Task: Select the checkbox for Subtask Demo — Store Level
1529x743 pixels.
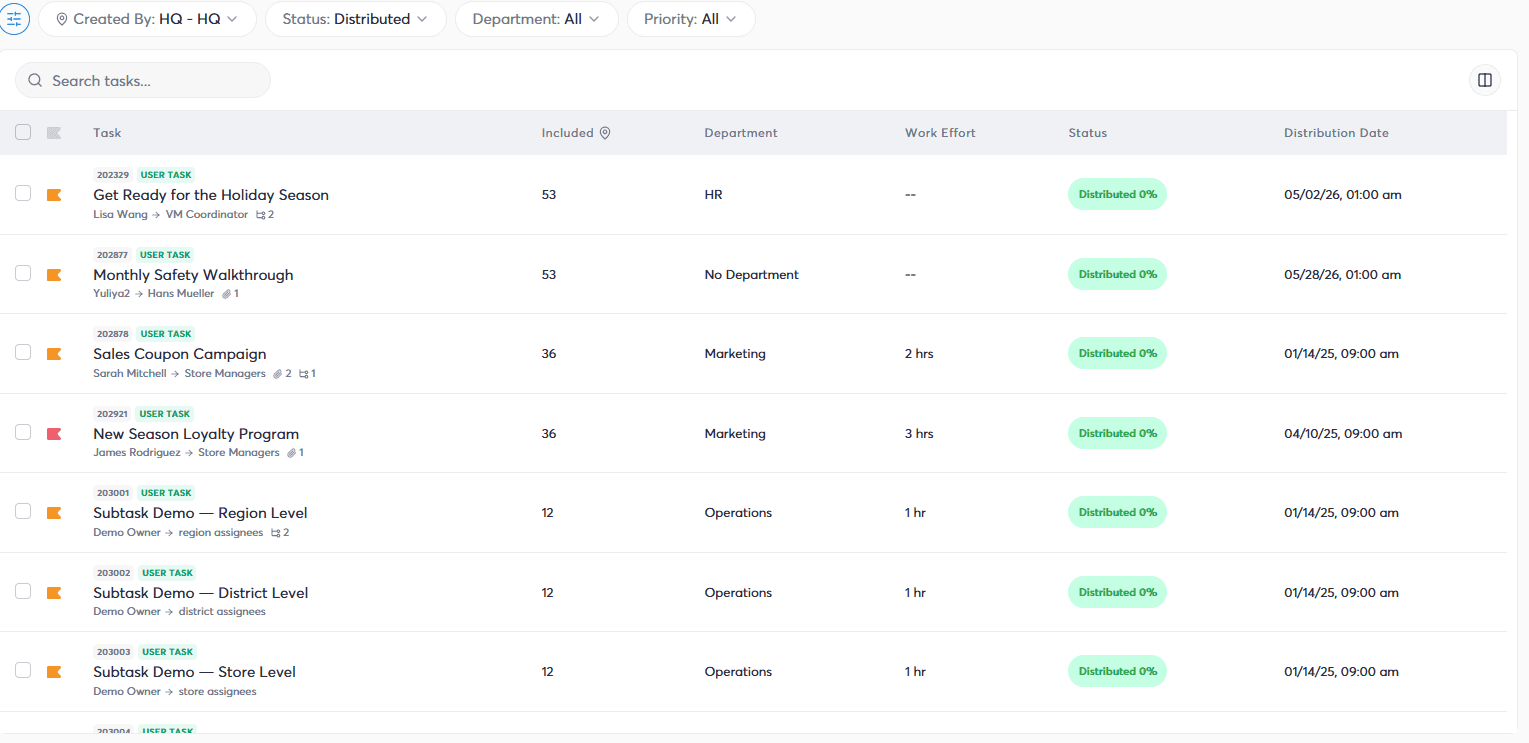Action: pyautogui.click(x=23, y=670)
